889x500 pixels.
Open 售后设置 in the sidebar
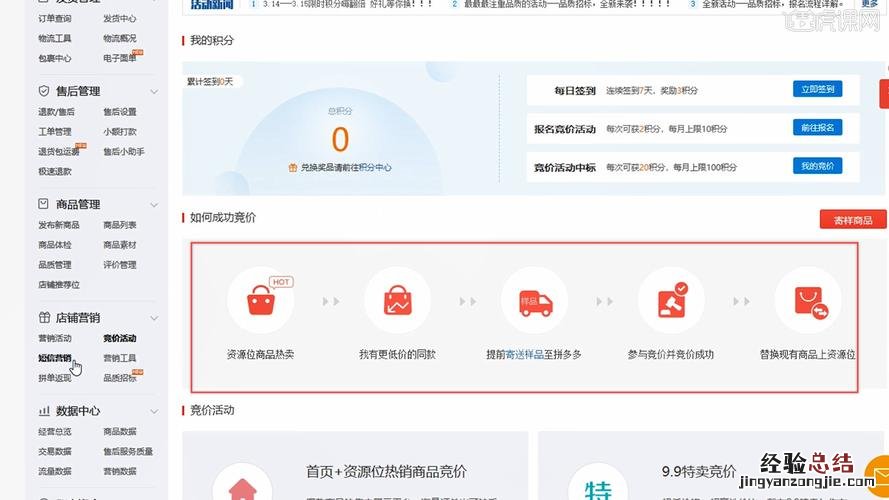pos(120,112)
